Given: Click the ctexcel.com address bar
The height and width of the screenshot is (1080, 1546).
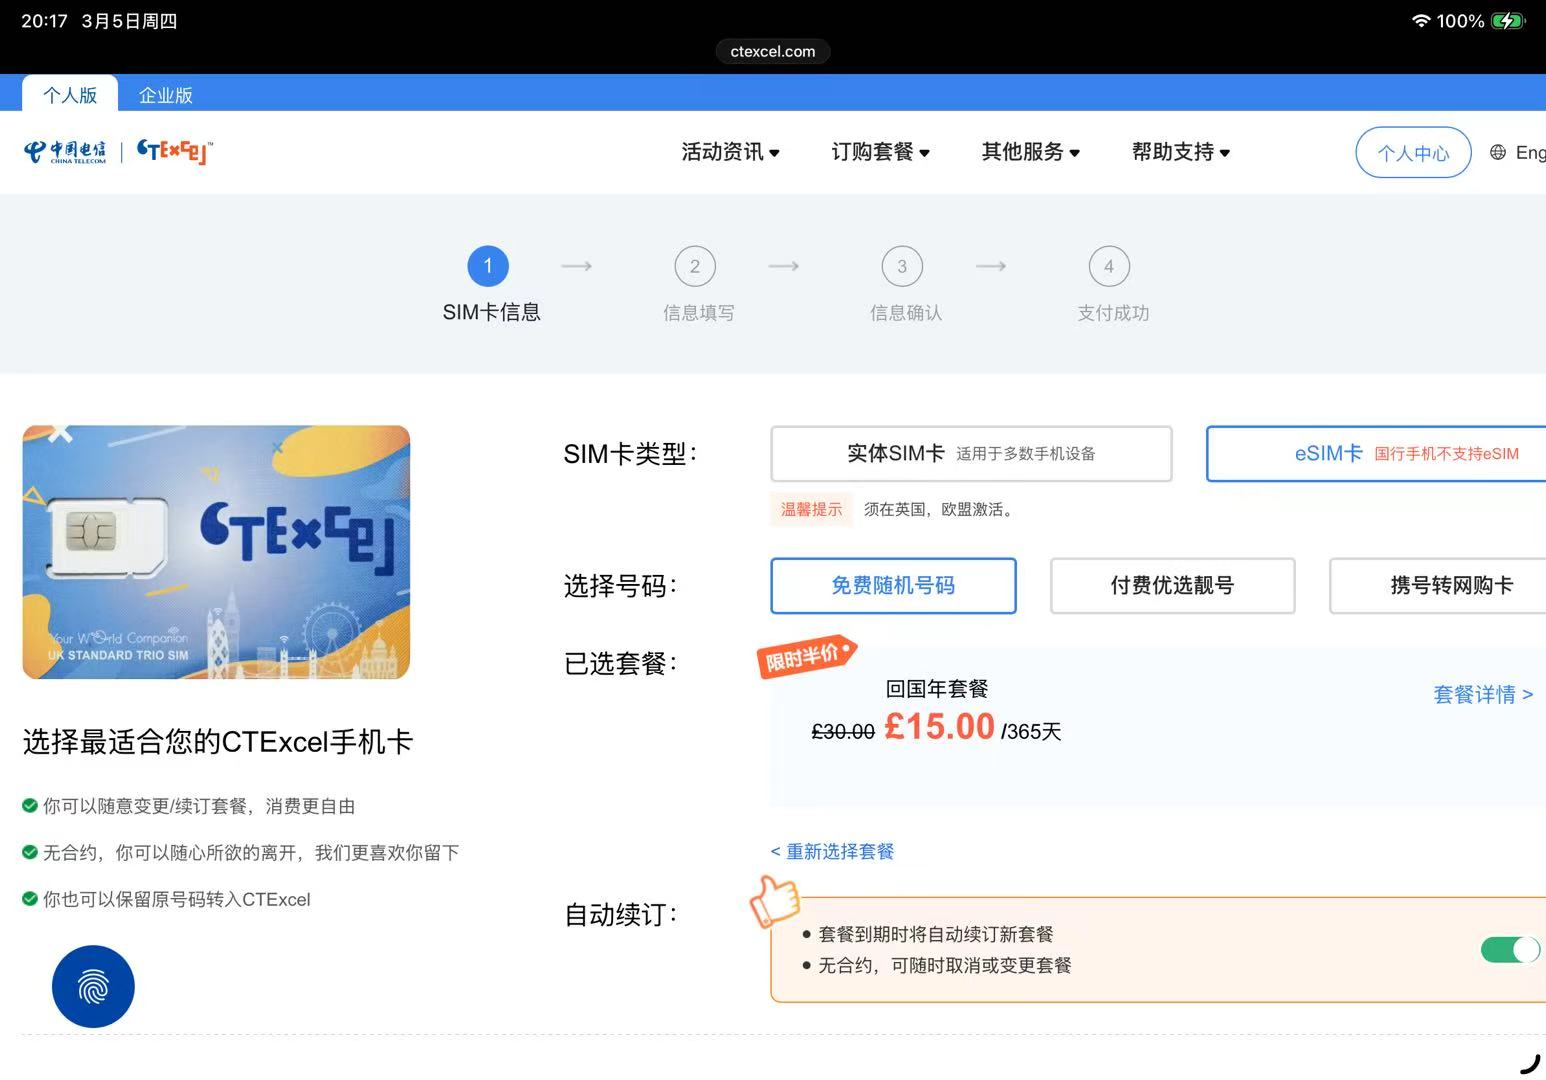Looking at the screenshot, I should [772, 51].
